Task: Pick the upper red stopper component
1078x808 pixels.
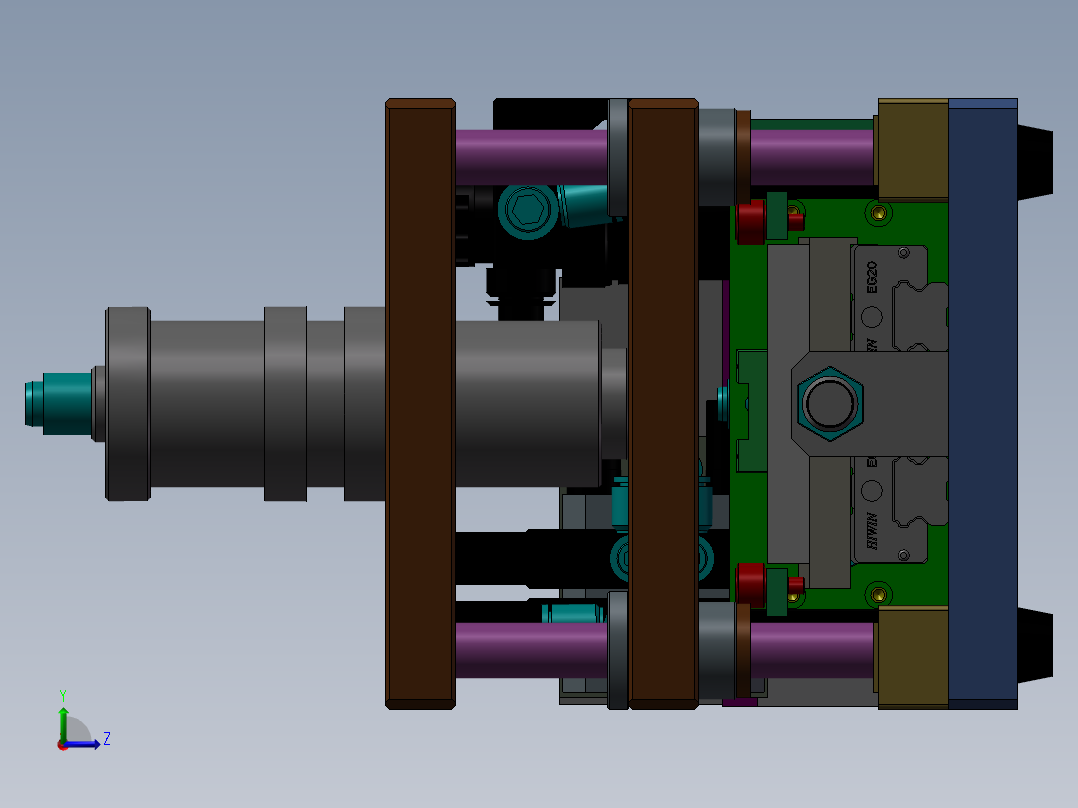Action: pos(752,221)
